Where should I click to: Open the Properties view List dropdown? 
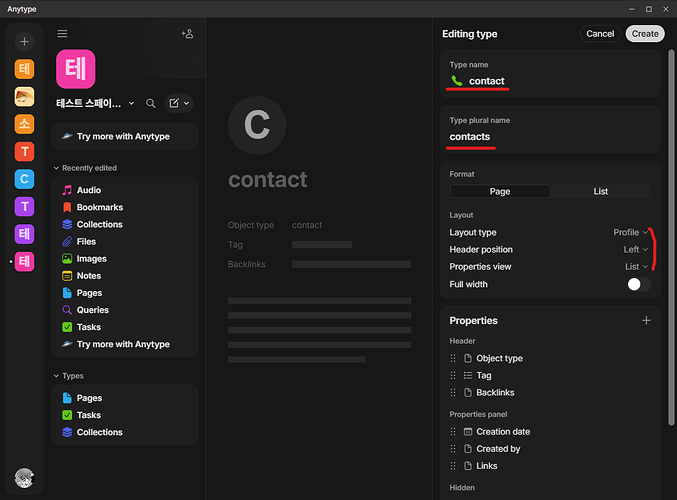pos(636,267)
